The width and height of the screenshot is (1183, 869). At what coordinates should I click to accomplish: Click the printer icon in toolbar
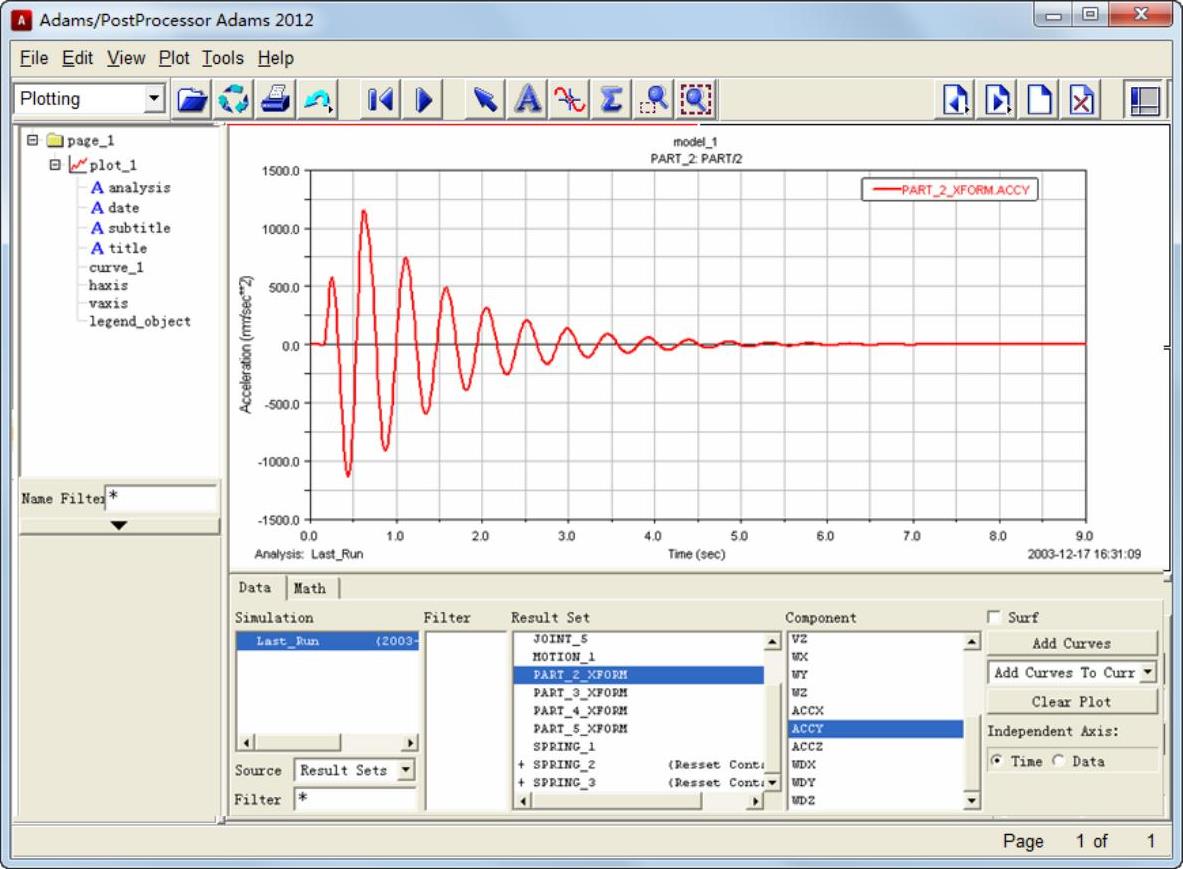[276, 99]
